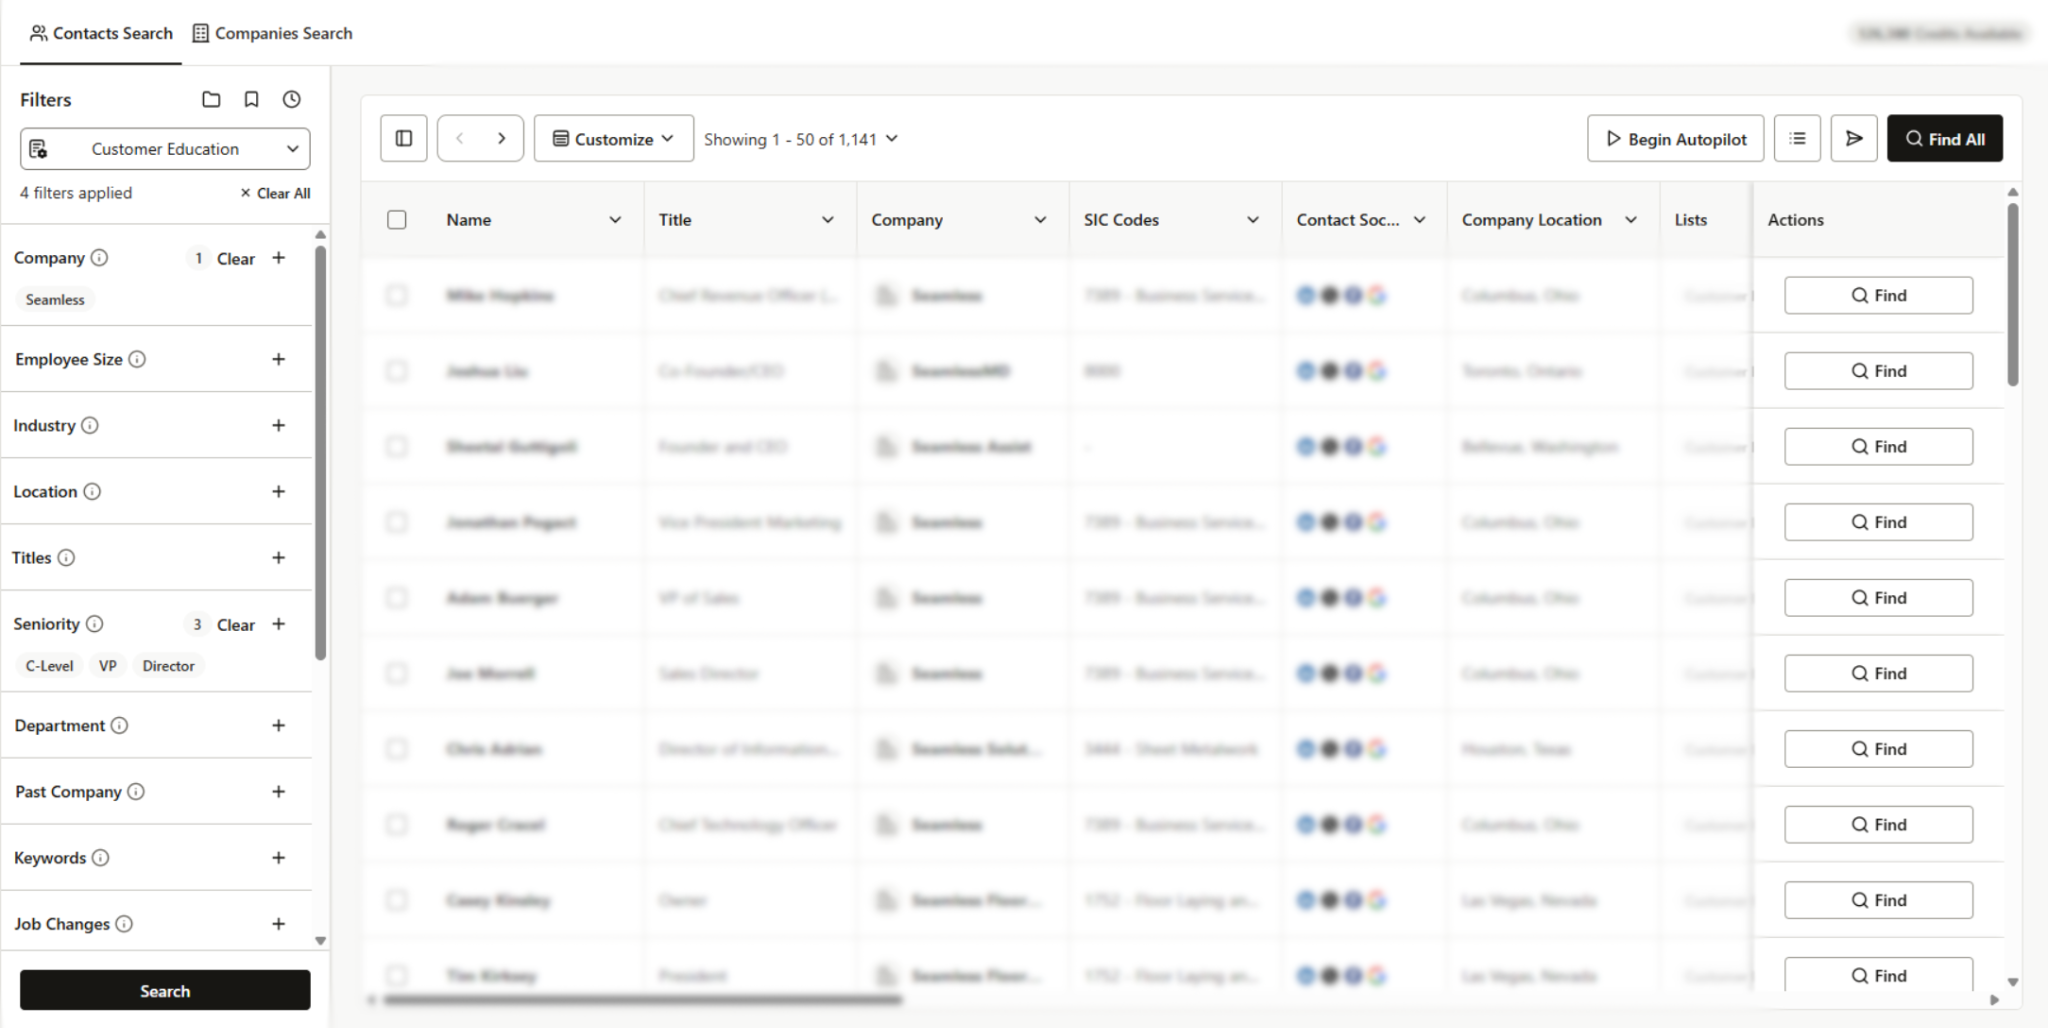Screen dimensions: 2048x1028
Task: Check the first contact row checkbox
Action: pyautogui.click(x=397, y=295)
